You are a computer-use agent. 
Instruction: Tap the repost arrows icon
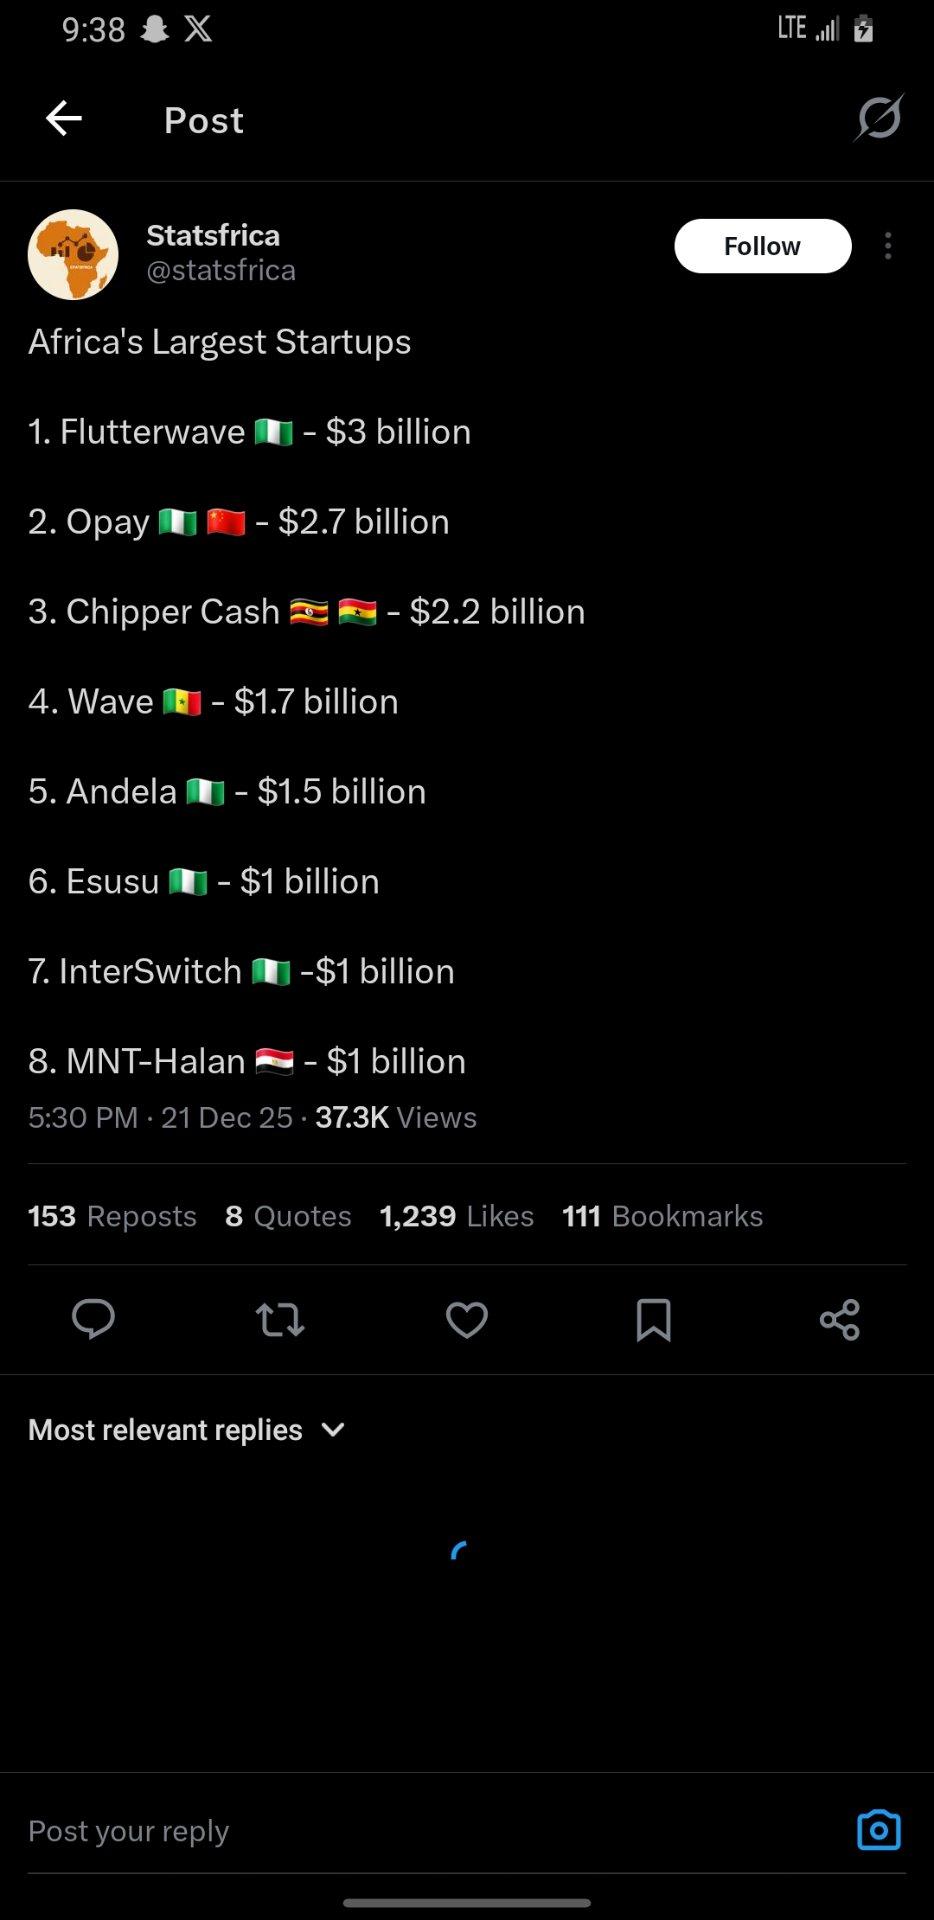(280, 1319)
